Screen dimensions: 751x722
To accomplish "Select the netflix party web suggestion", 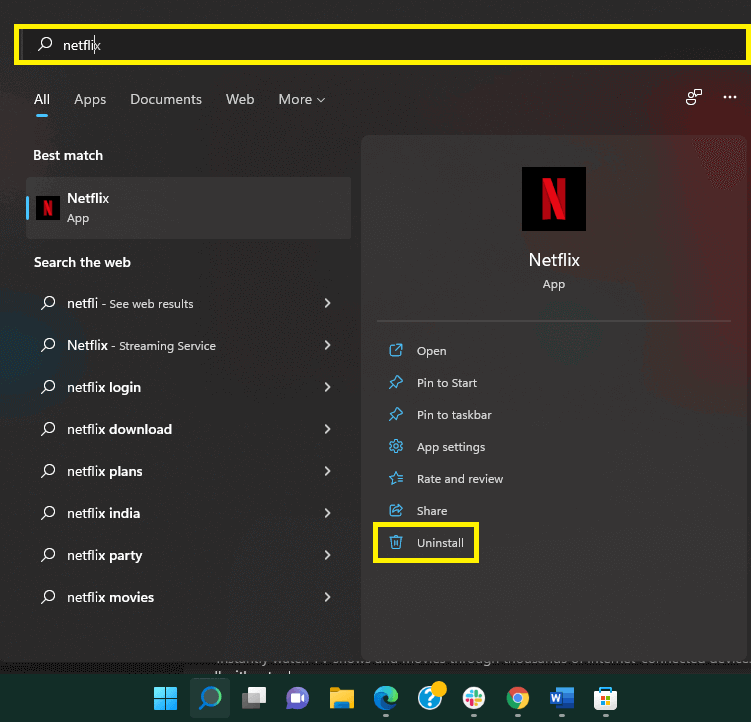I will (105, 555).
